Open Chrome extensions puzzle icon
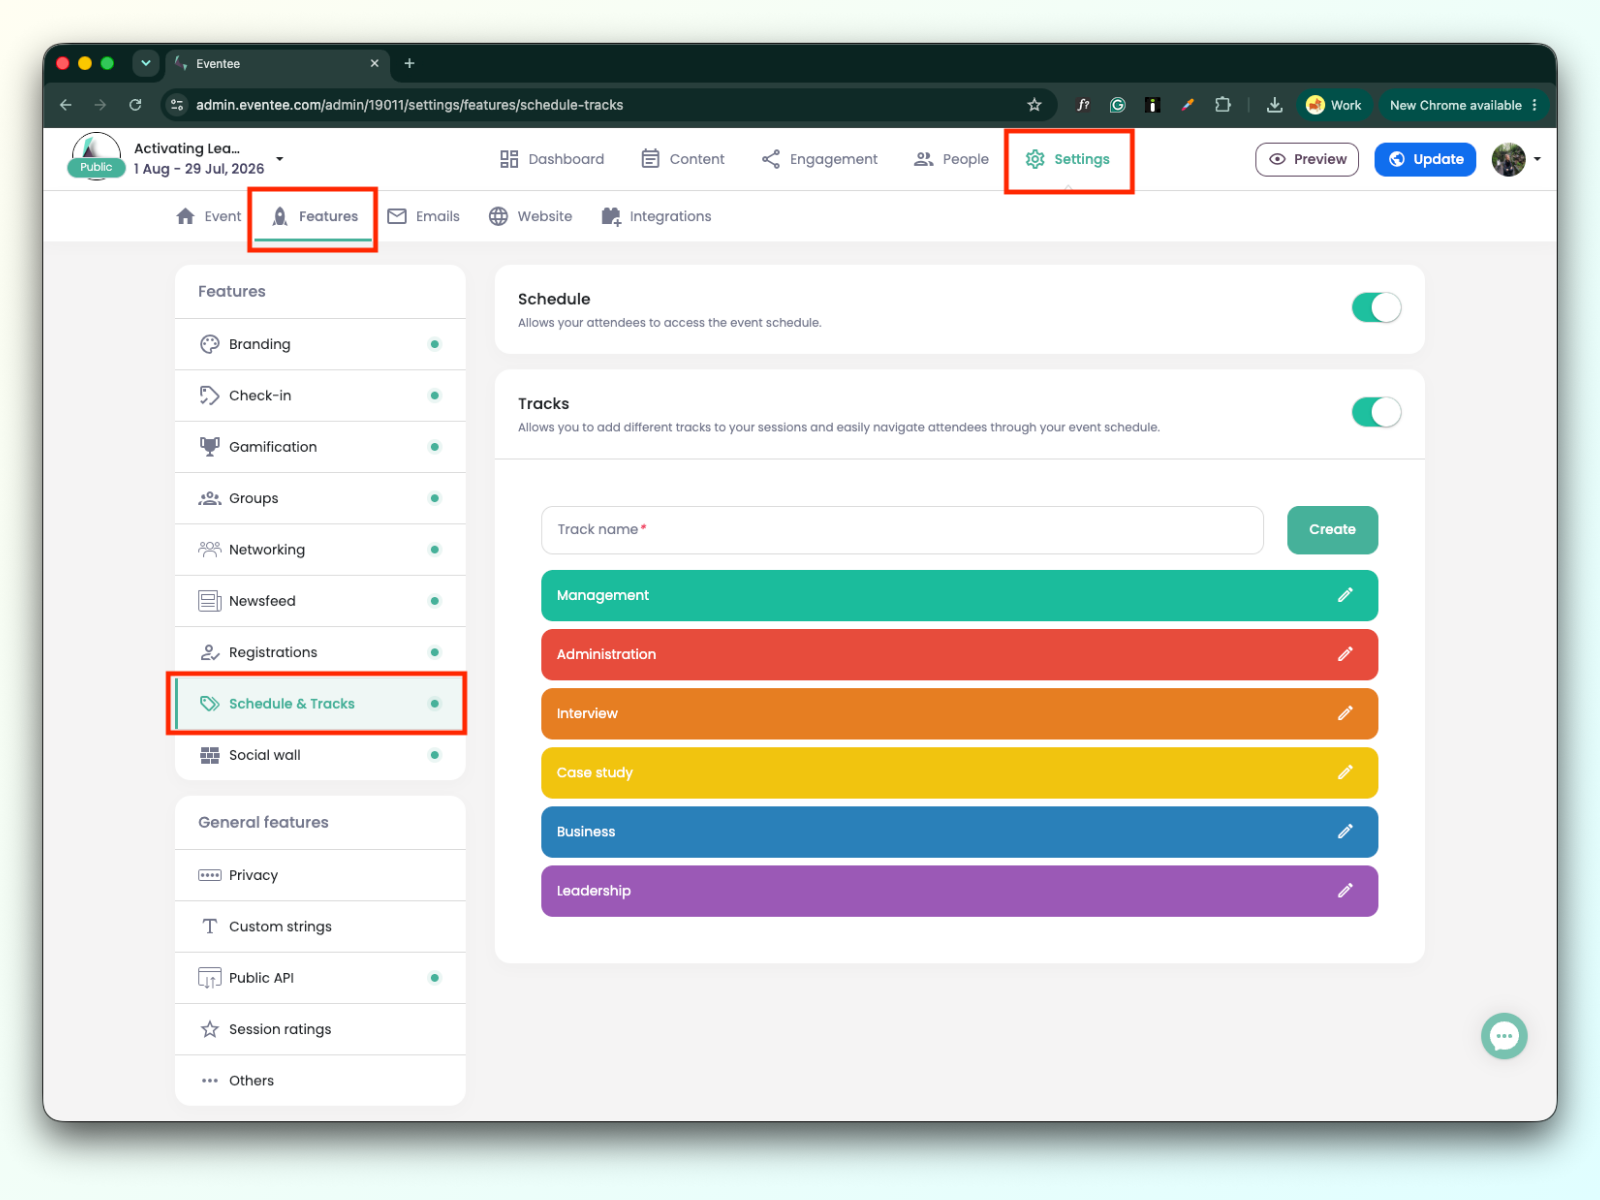The height and width of the screenshot is (1200, 1600). (1222, 105)
